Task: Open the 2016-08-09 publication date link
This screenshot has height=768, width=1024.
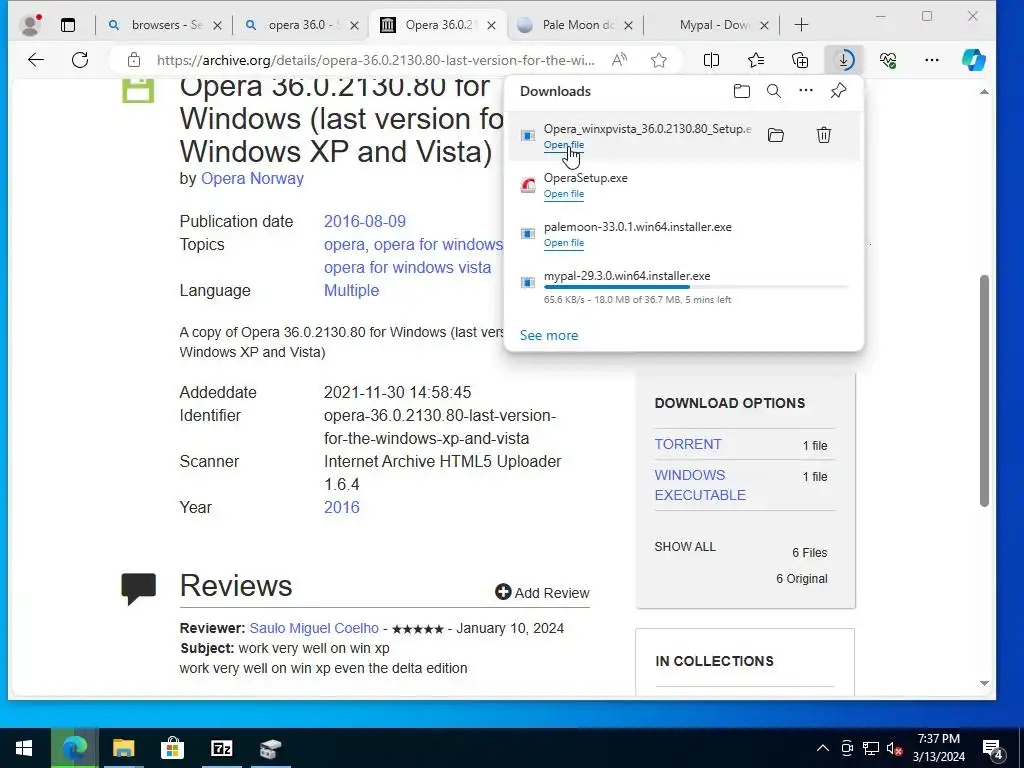Action: [364, 221]
